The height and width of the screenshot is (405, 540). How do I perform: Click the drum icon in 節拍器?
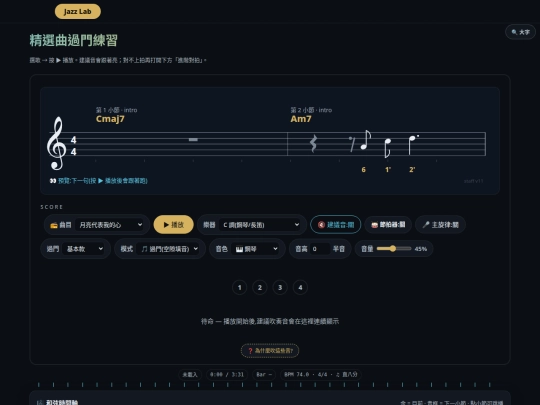(x=375, y=225)
